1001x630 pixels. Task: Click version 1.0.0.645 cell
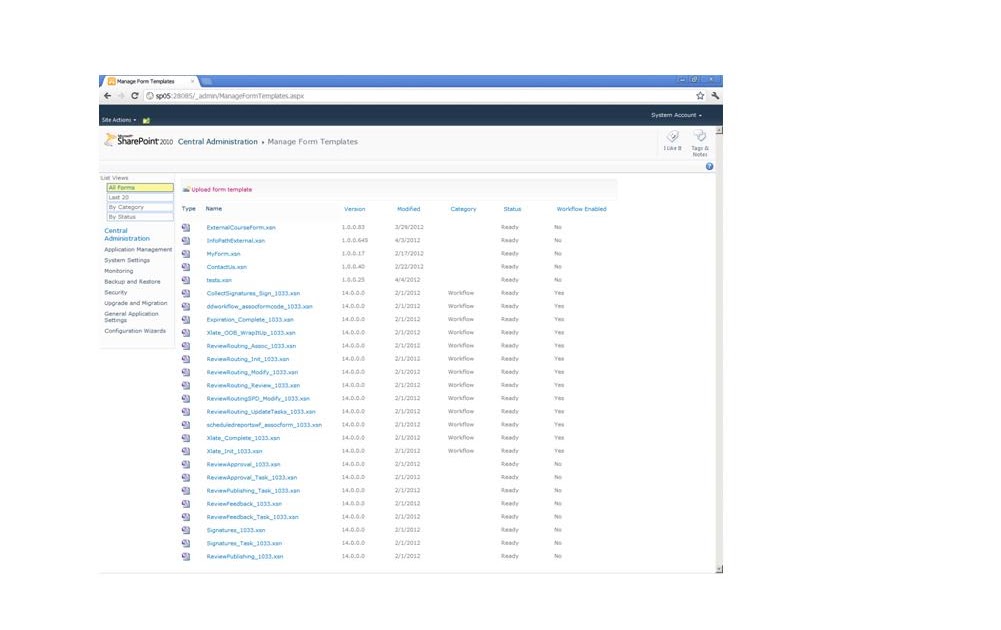[x=355, y=241]
